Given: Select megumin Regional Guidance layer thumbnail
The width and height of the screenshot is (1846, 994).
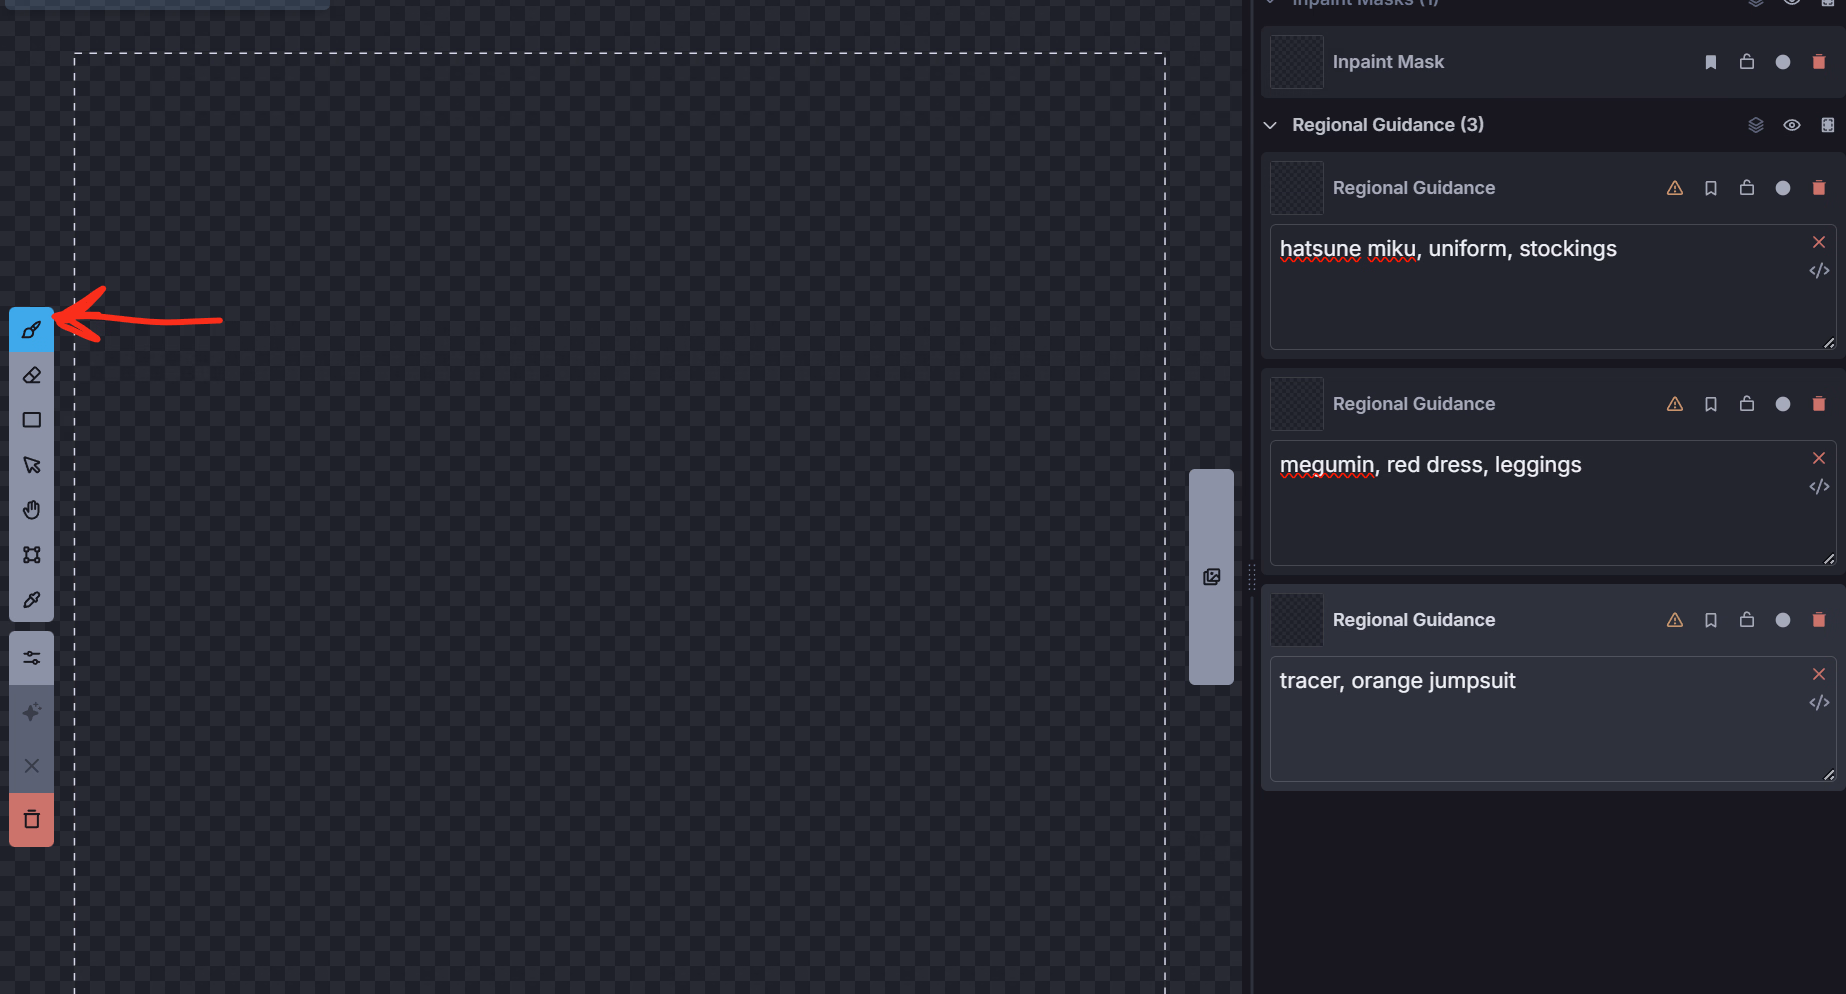Looking at the screenshot, I should coord(1297,404).
